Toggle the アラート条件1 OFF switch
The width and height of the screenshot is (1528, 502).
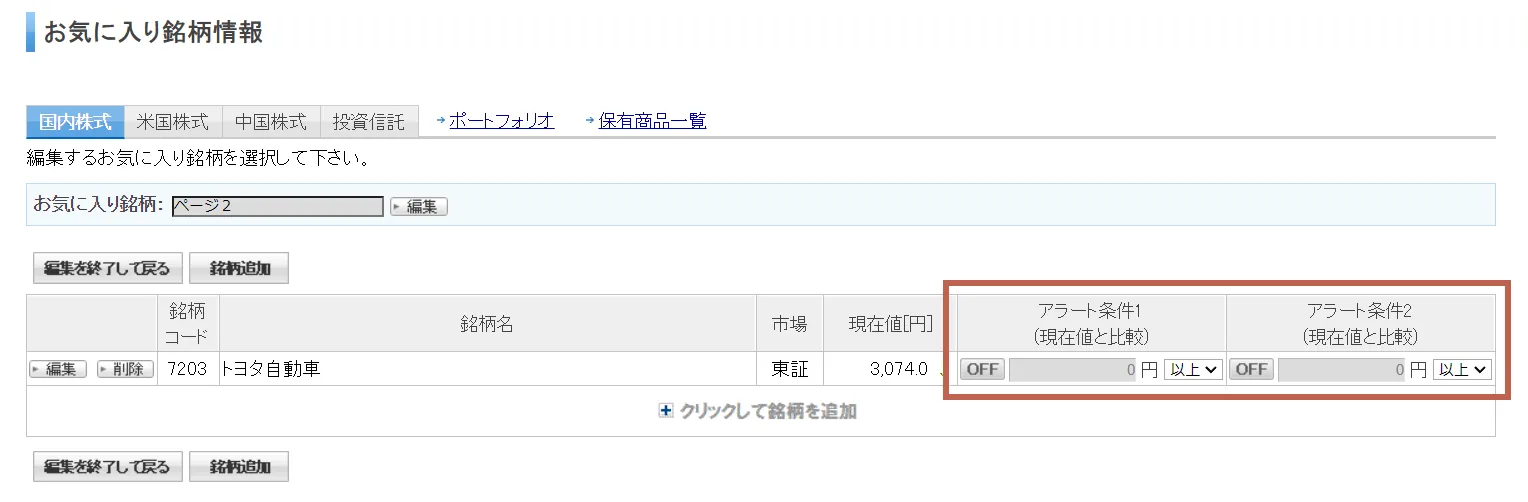pos(983,369)
